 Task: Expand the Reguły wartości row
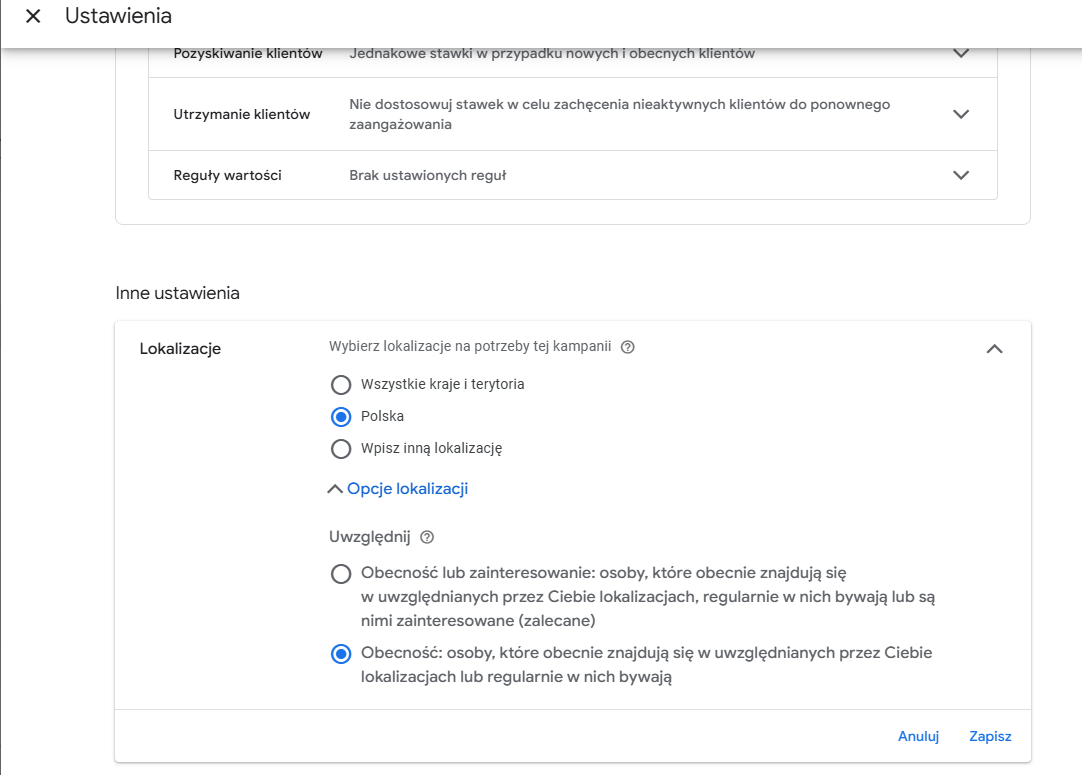[961, 175]
